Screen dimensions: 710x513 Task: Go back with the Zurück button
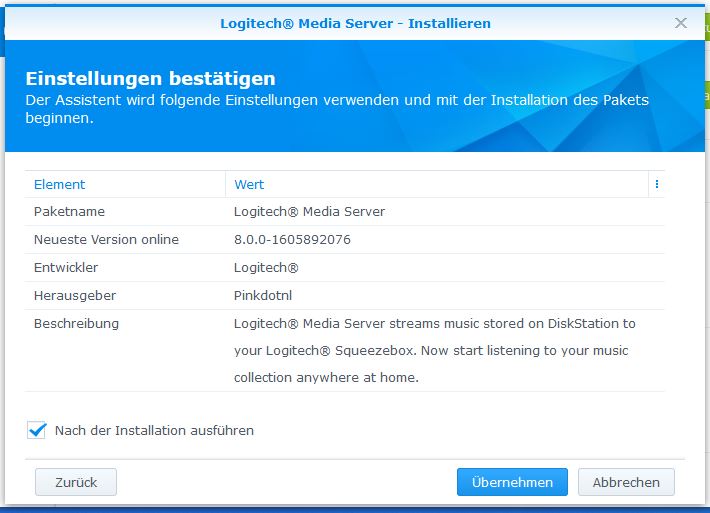click(x=76, y=482)
